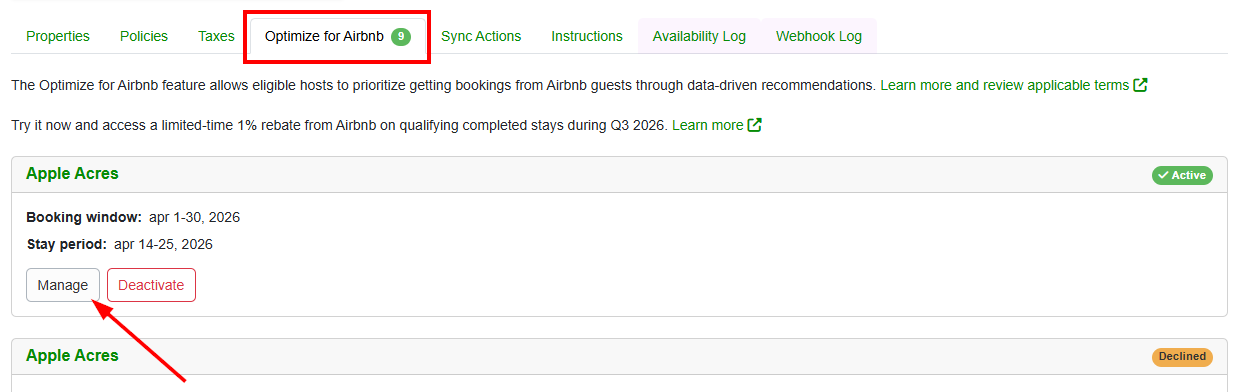Viewport: 1236px width, 392px height.
Task: Click the green 9 count badge
Action: pyautogui.click(x=401, y=36)
